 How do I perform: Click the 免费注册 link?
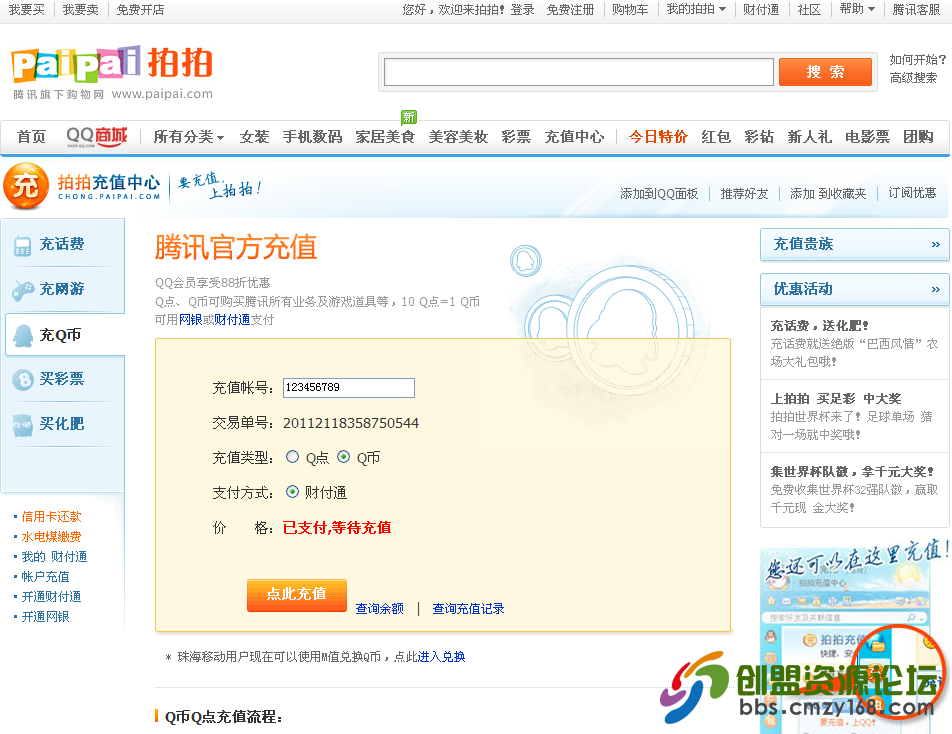(x=570, y=10)
